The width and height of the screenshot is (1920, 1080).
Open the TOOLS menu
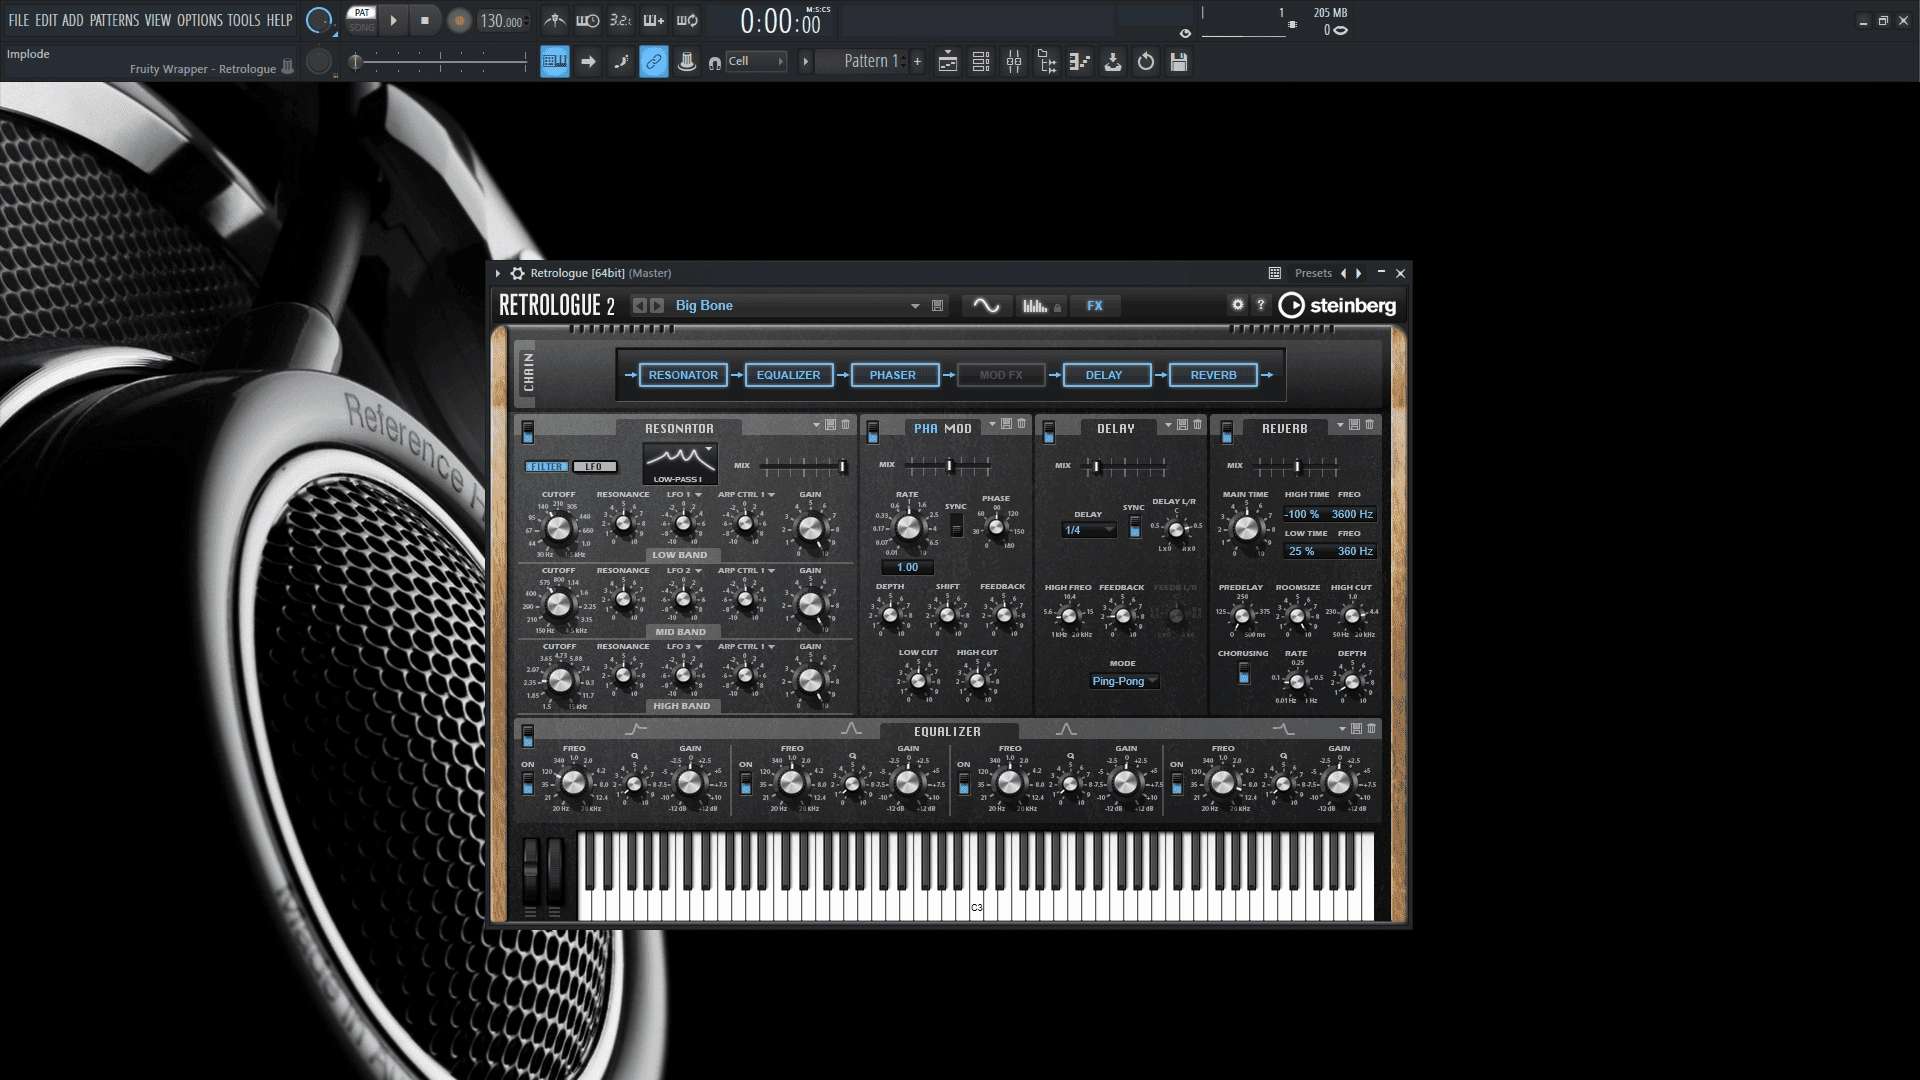pos(244,20)
